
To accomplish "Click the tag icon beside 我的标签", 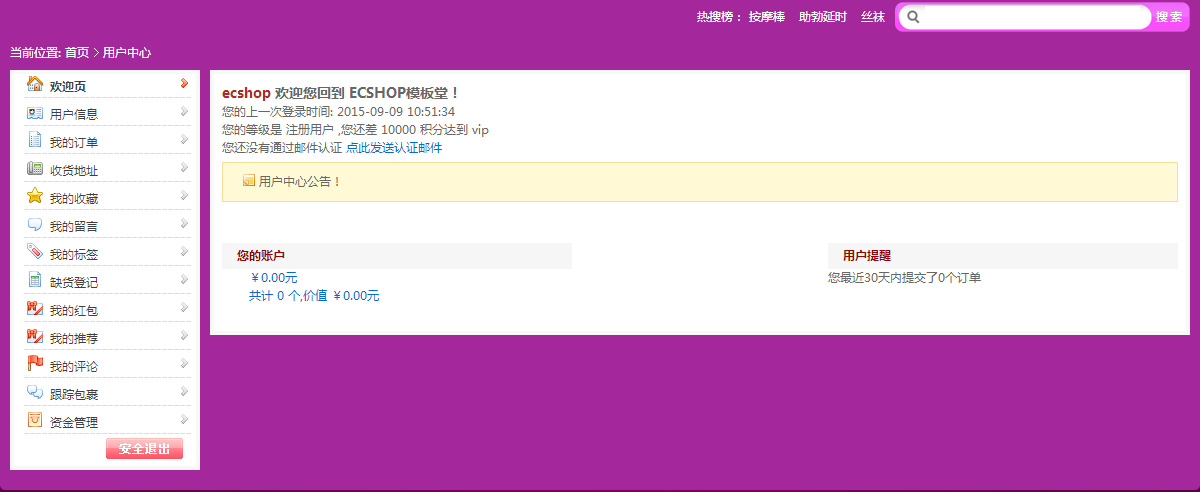I will [x=35, y=252].
